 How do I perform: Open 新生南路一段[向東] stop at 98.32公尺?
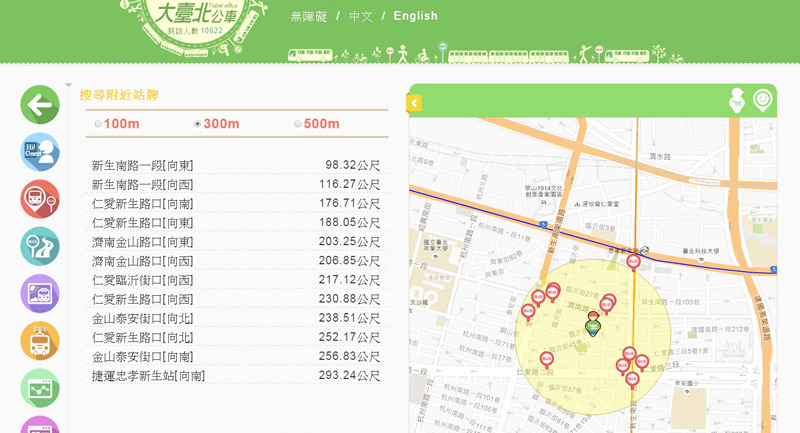point(143,165)
